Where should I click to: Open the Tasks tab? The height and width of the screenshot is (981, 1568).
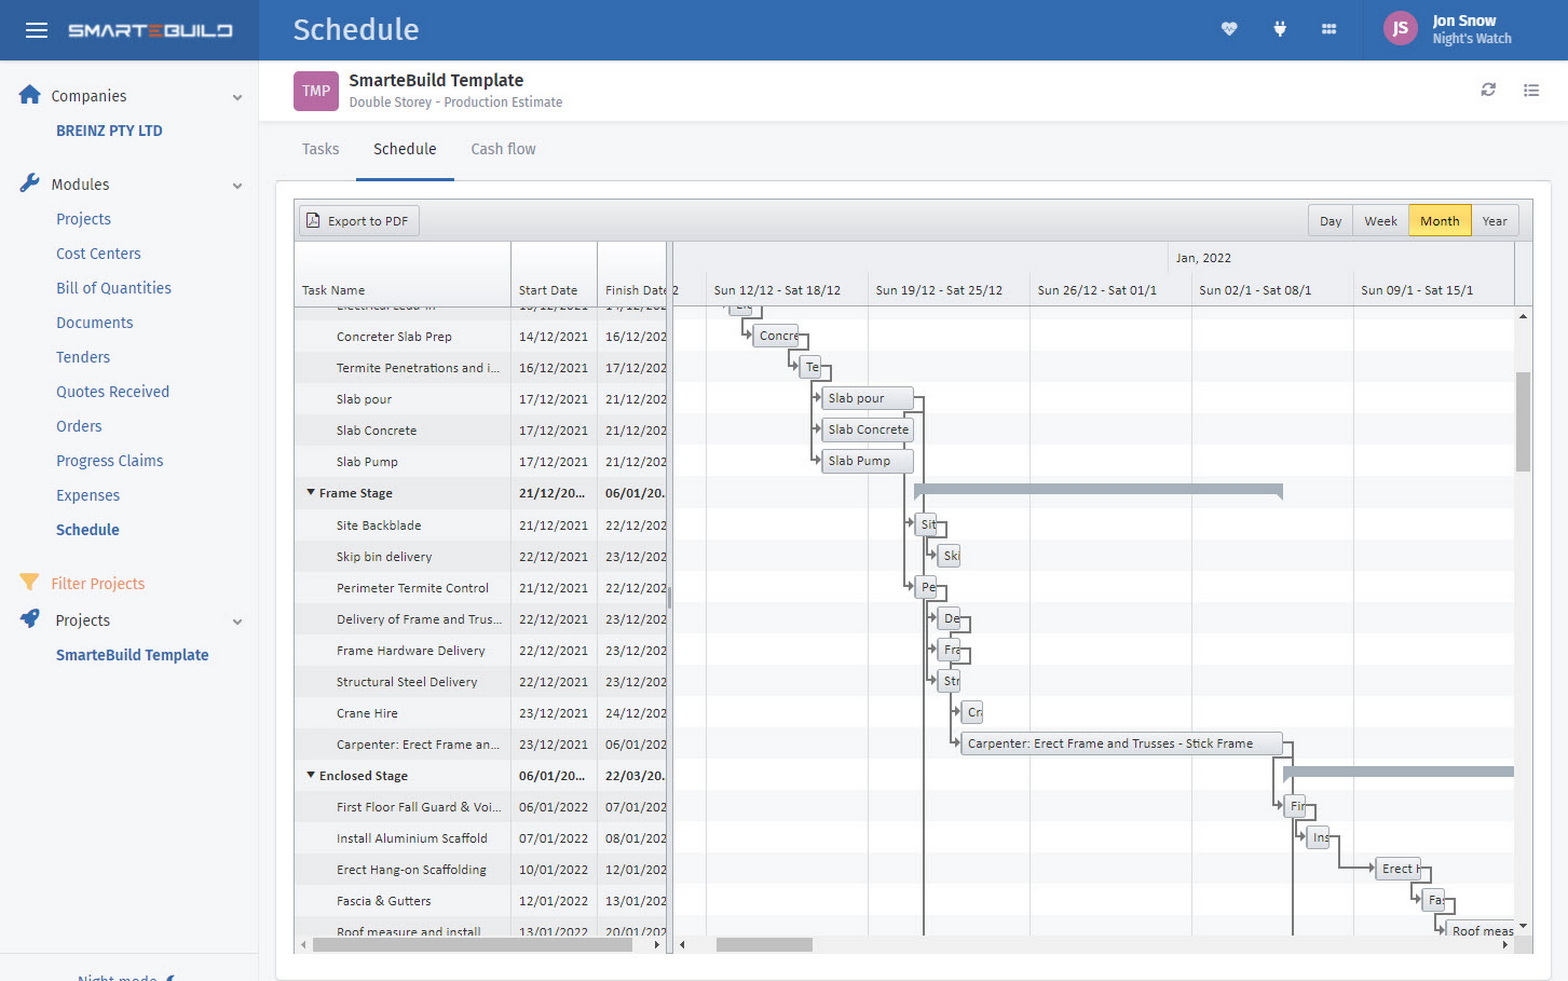pyautogui.click(x=320, y=149)
